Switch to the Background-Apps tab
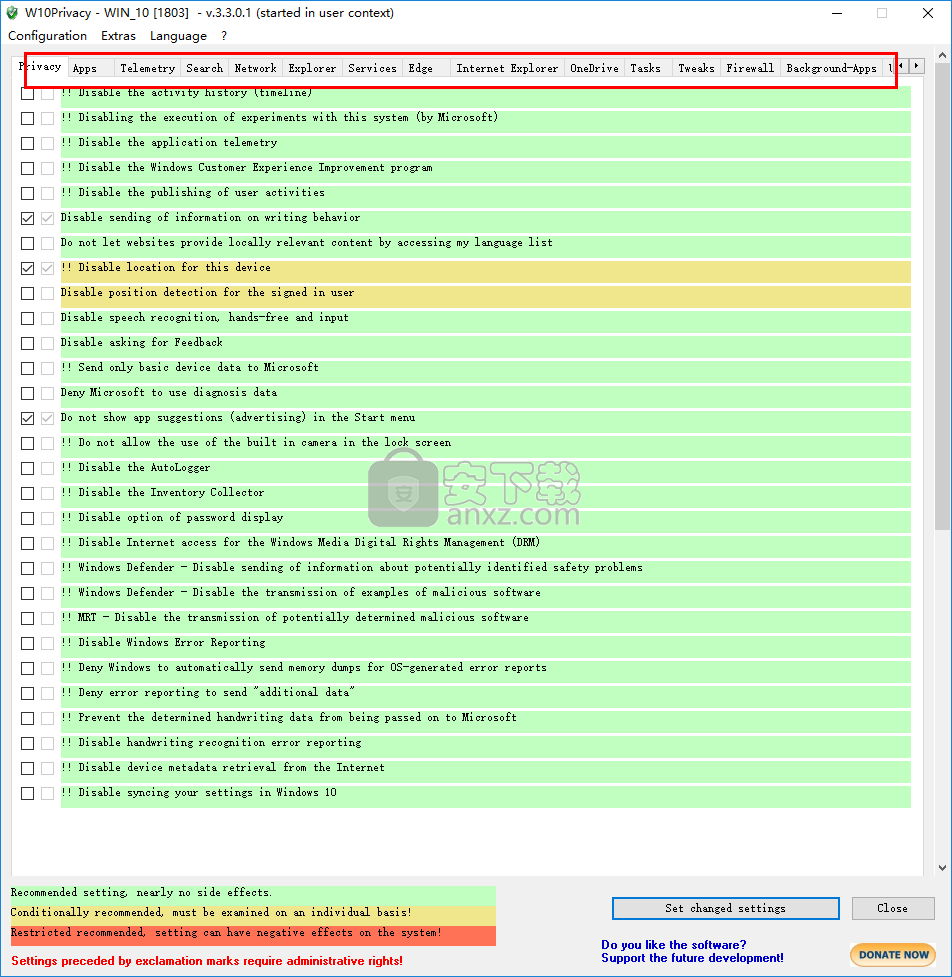Viewport: 952px width, 977px height. (832, 68)
